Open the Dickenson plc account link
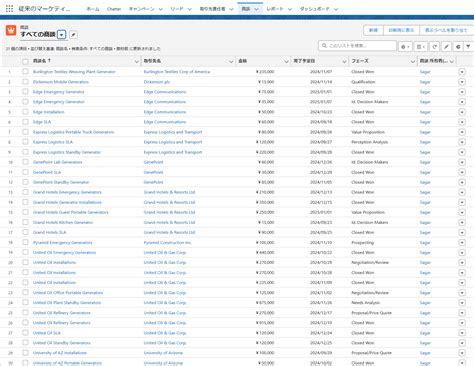Image resolution: width=474 pixels, height=366 pixels. click(x=157, y=82)
